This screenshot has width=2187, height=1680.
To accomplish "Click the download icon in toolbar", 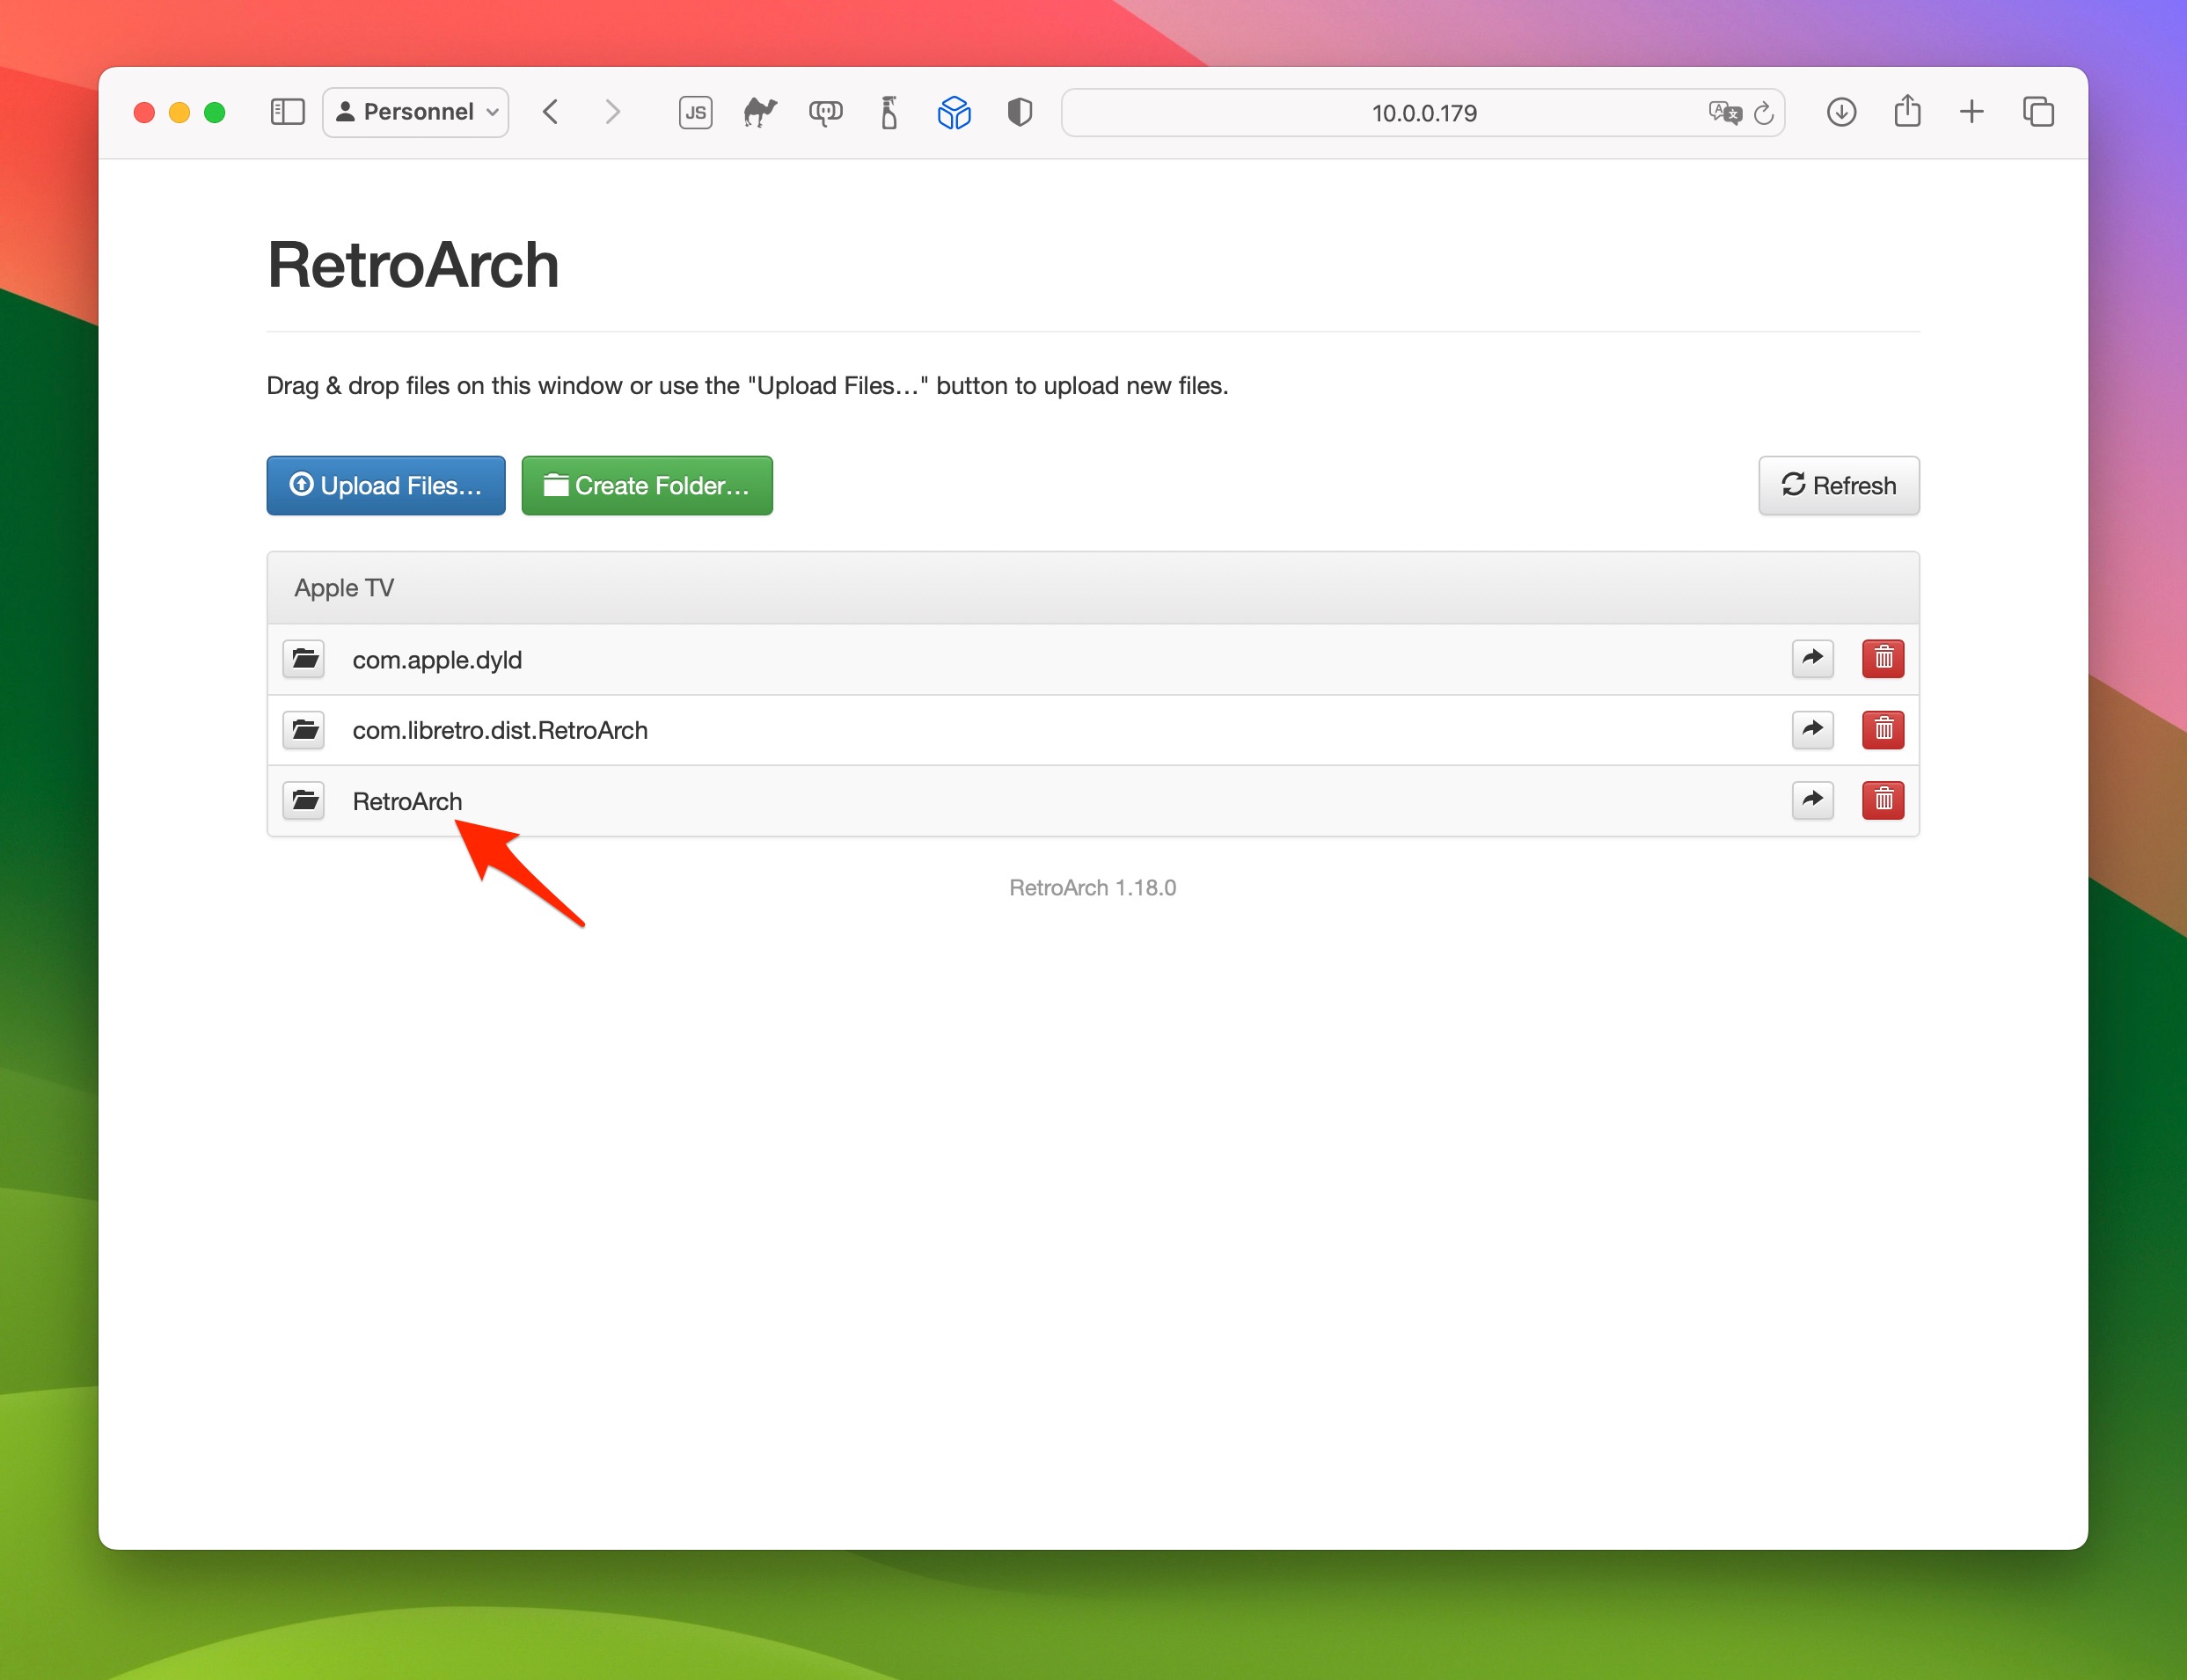I will [x=1841, y=113].
